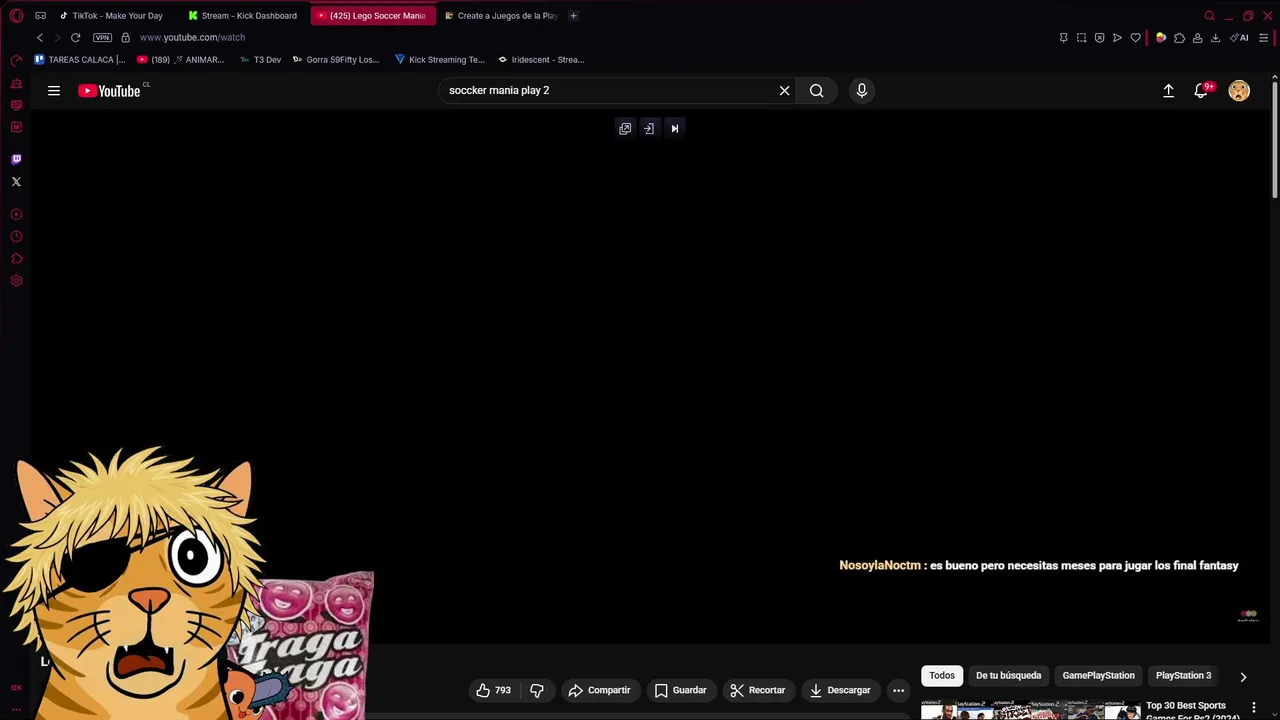Dislike the video
Image resolution: width=1280 pixels, height=720 pixels.
click(537, 690)
